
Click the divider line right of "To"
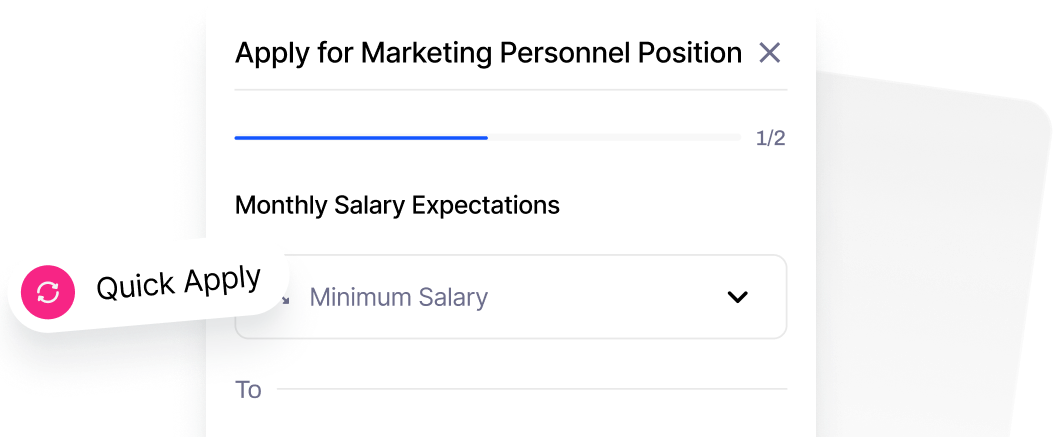pyautogui.click(x=531, y=389)
